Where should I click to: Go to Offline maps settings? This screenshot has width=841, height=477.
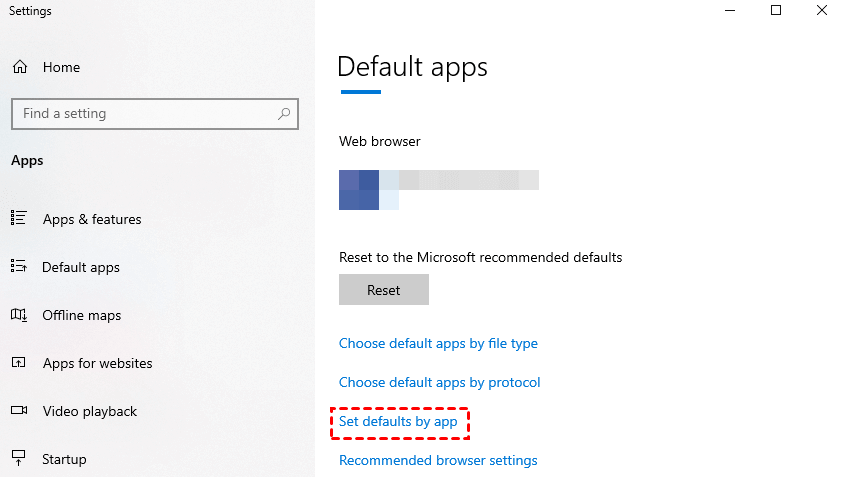[x=82, y=315]
